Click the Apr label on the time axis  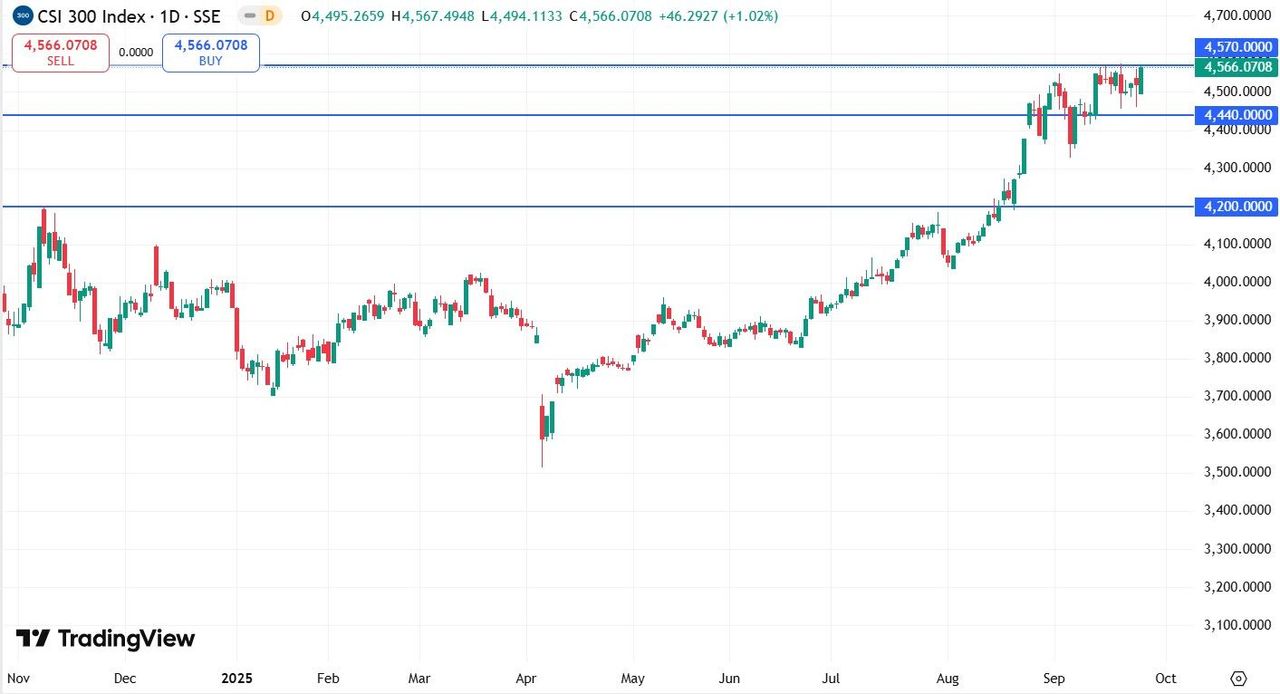pyautogui.click(x=527, y=678)
